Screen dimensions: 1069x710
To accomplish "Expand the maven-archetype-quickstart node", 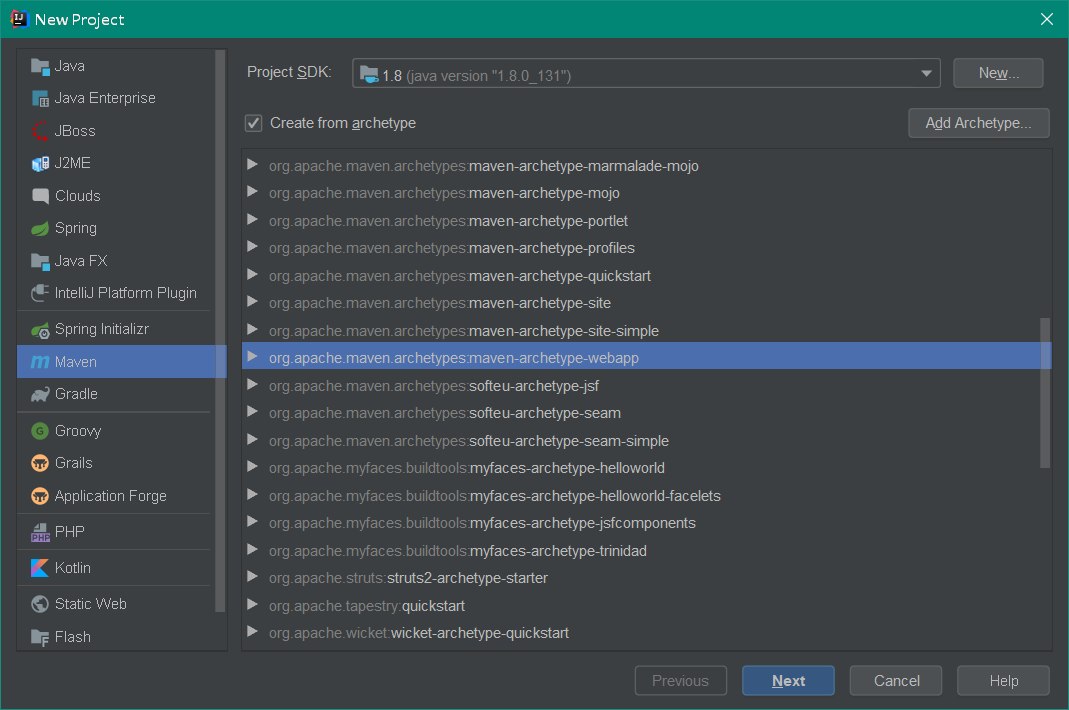I will (252, 274).
